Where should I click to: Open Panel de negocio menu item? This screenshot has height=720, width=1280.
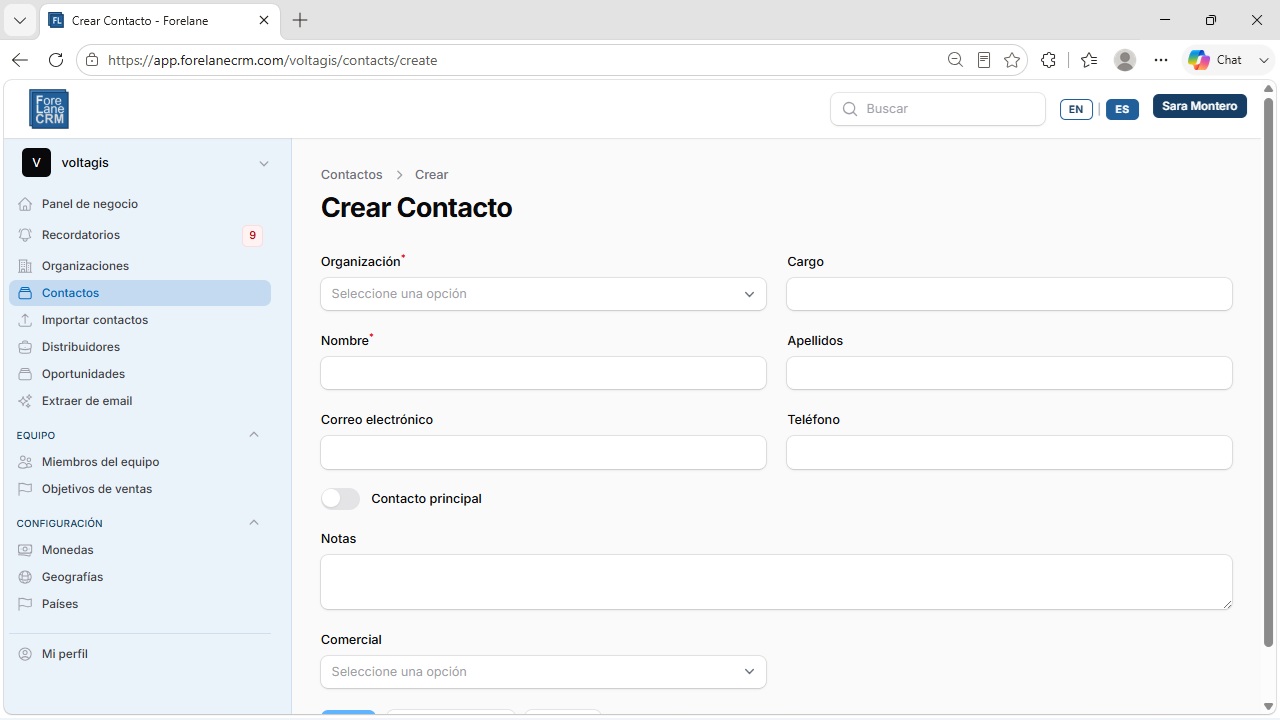click(140, 204)
